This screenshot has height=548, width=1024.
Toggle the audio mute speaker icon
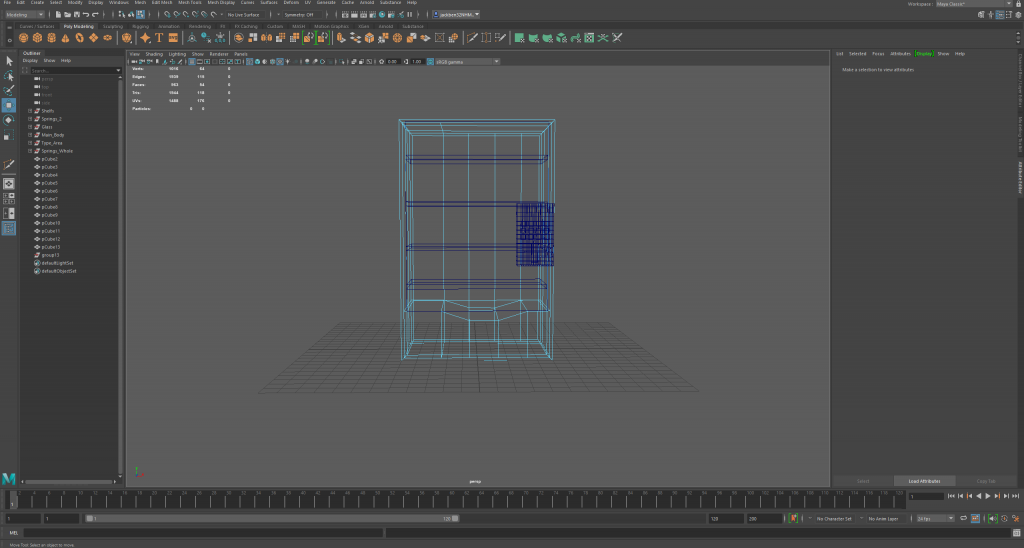click(991, 519)
